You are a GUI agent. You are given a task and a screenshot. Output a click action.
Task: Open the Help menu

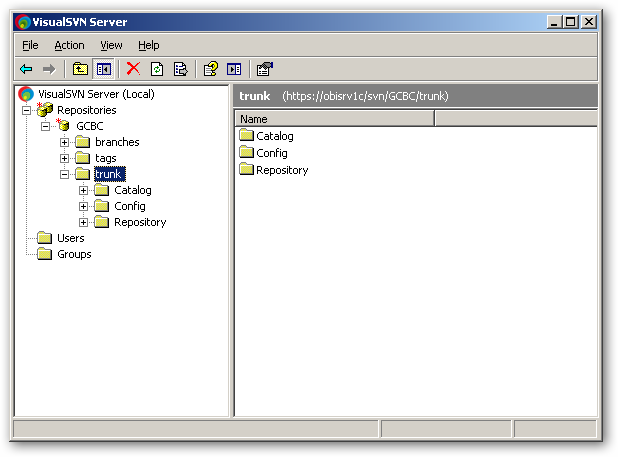pyautogui.click(x=149, y=45)
